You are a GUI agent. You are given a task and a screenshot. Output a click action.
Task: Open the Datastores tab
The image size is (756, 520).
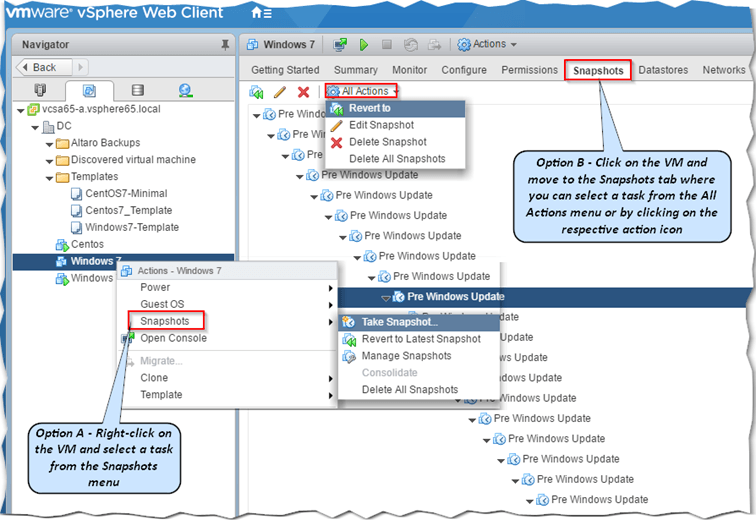coord(663,70)
